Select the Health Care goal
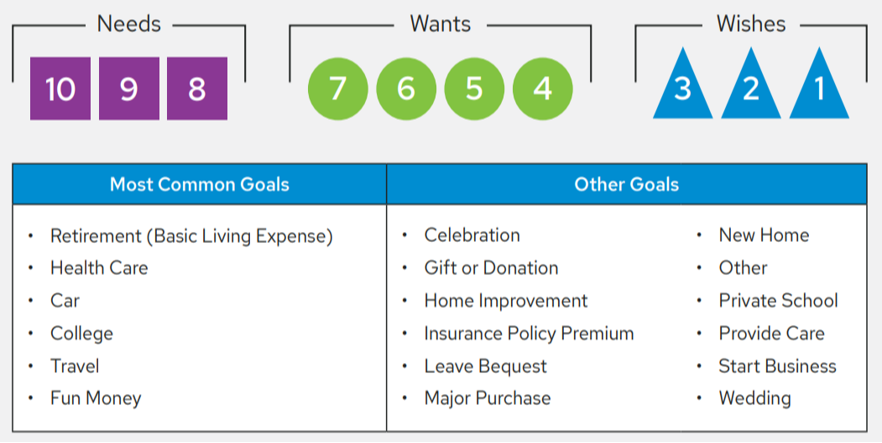This screenshot has width=882, height=443. 99,268
